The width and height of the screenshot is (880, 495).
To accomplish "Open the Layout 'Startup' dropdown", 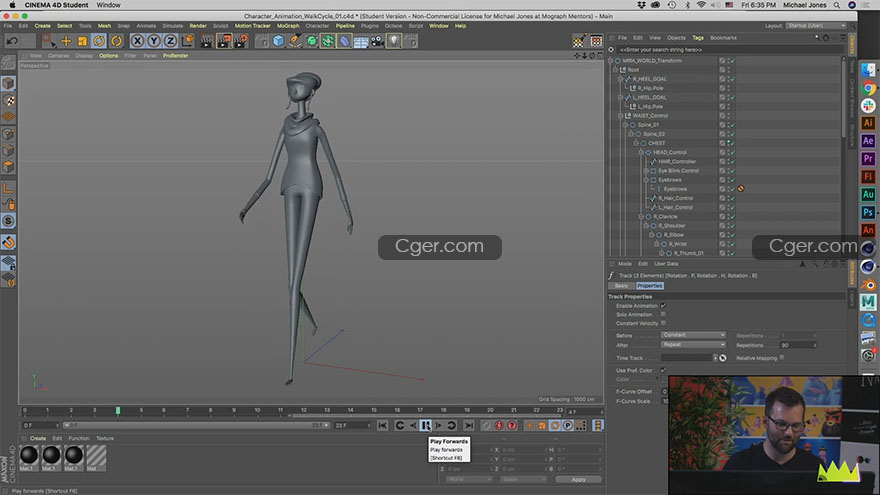I will click(815, 26).
